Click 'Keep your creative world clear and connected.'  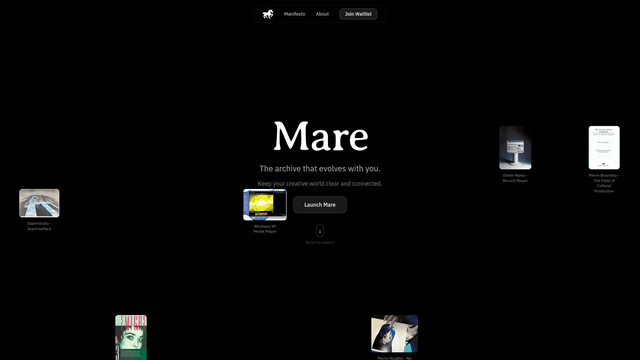click(x=320, y=184)
